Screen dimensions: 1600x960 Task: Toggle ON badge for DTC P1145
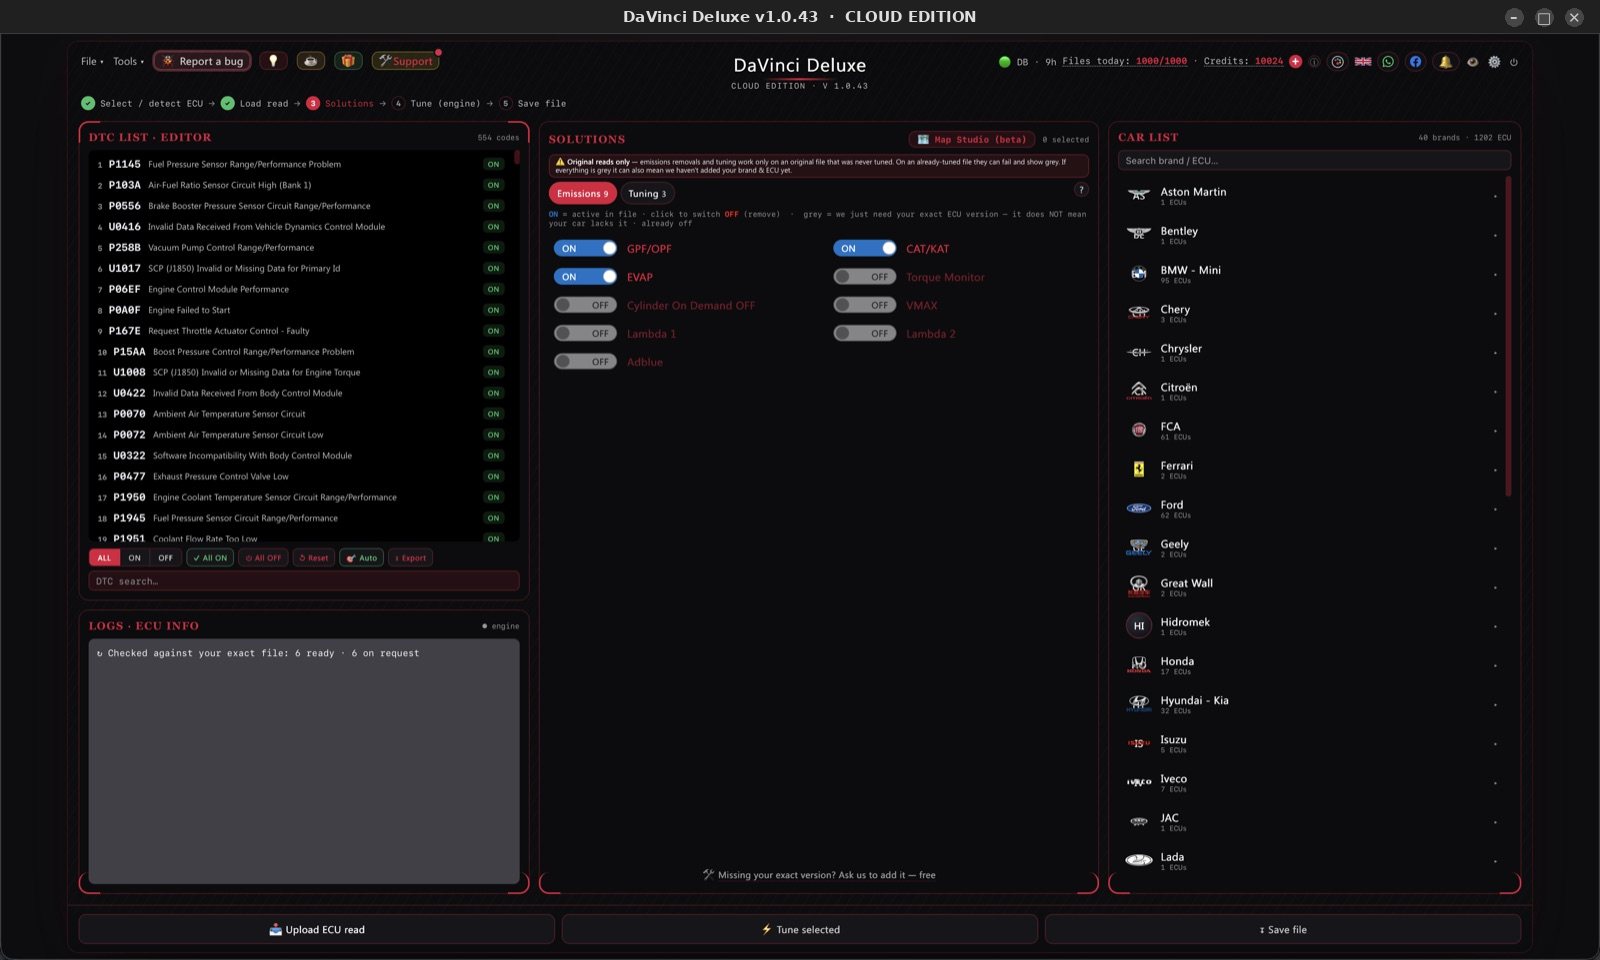493,164
